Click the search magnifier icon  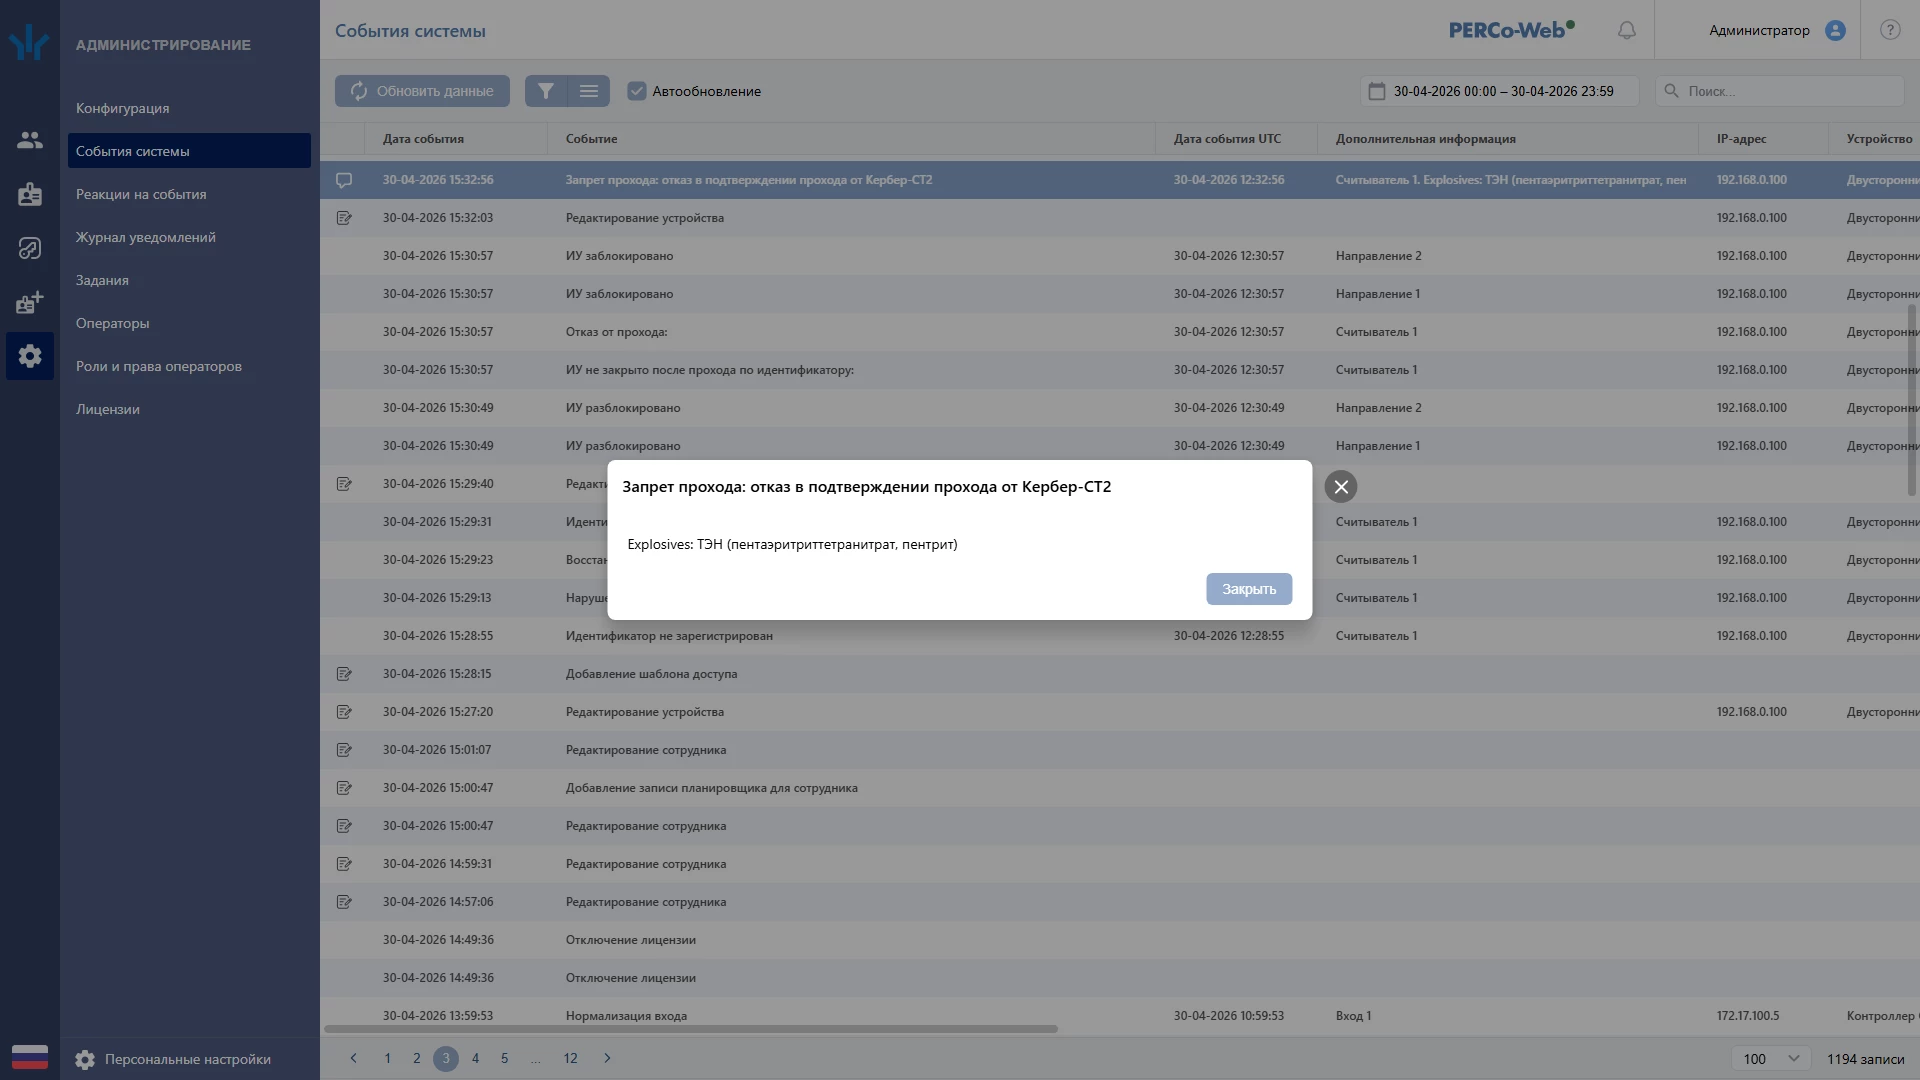pos(1671,91)
